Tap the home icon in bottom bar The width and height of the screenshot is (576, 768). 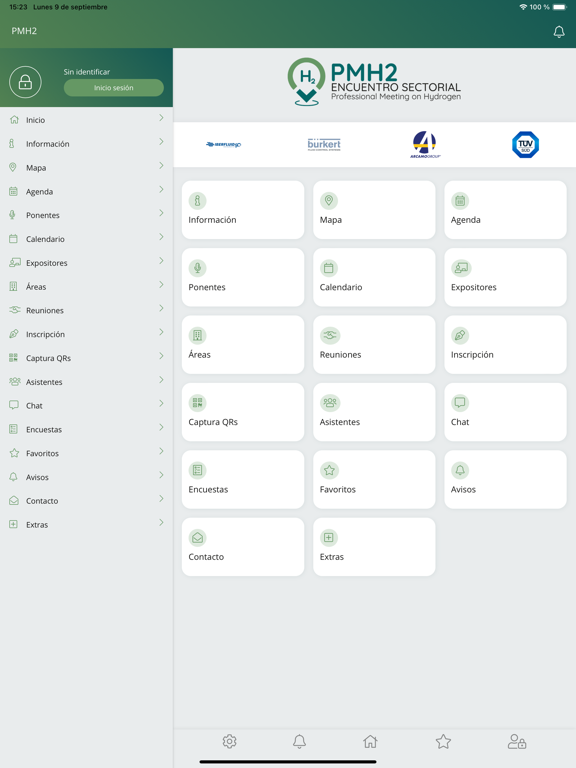coord(370,742)
